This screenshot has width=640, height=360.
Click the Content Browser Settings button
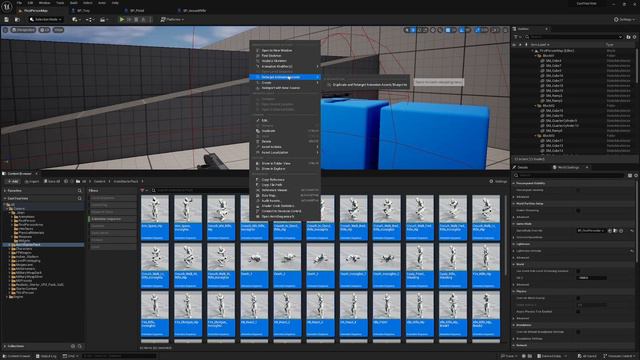point(498,181)
